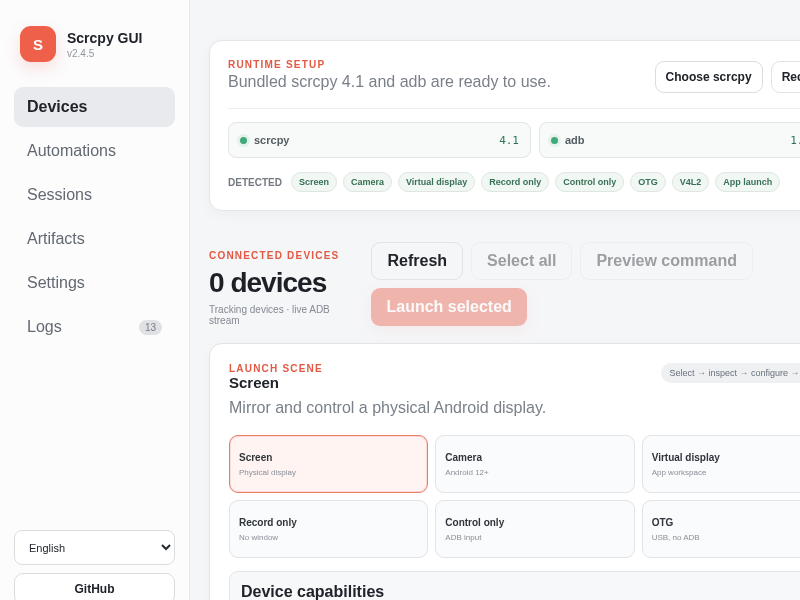Viewport: 800px width, 600px height.
Task: Click the 0 devices count text
Action: pos(267,283)
